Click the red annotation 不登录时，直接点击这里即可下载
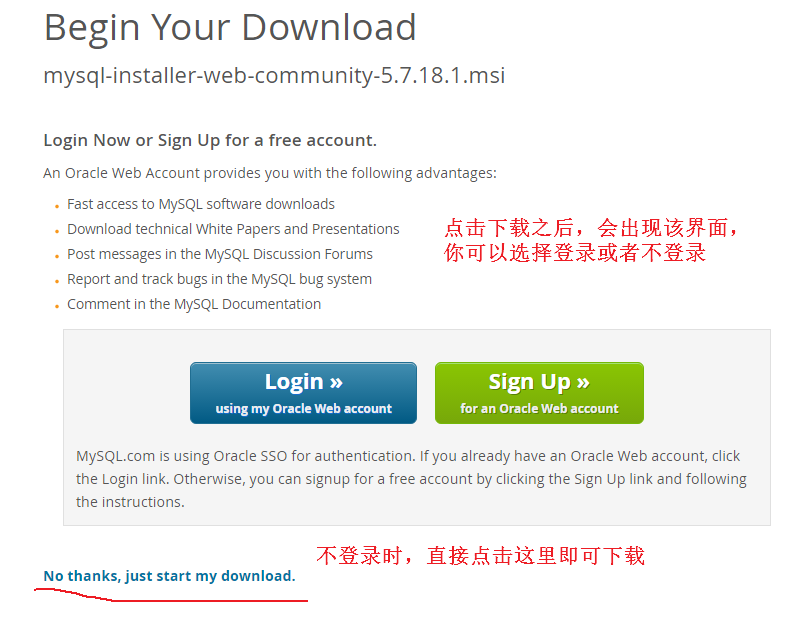This screenshot has height=619, width=786. 480,556
